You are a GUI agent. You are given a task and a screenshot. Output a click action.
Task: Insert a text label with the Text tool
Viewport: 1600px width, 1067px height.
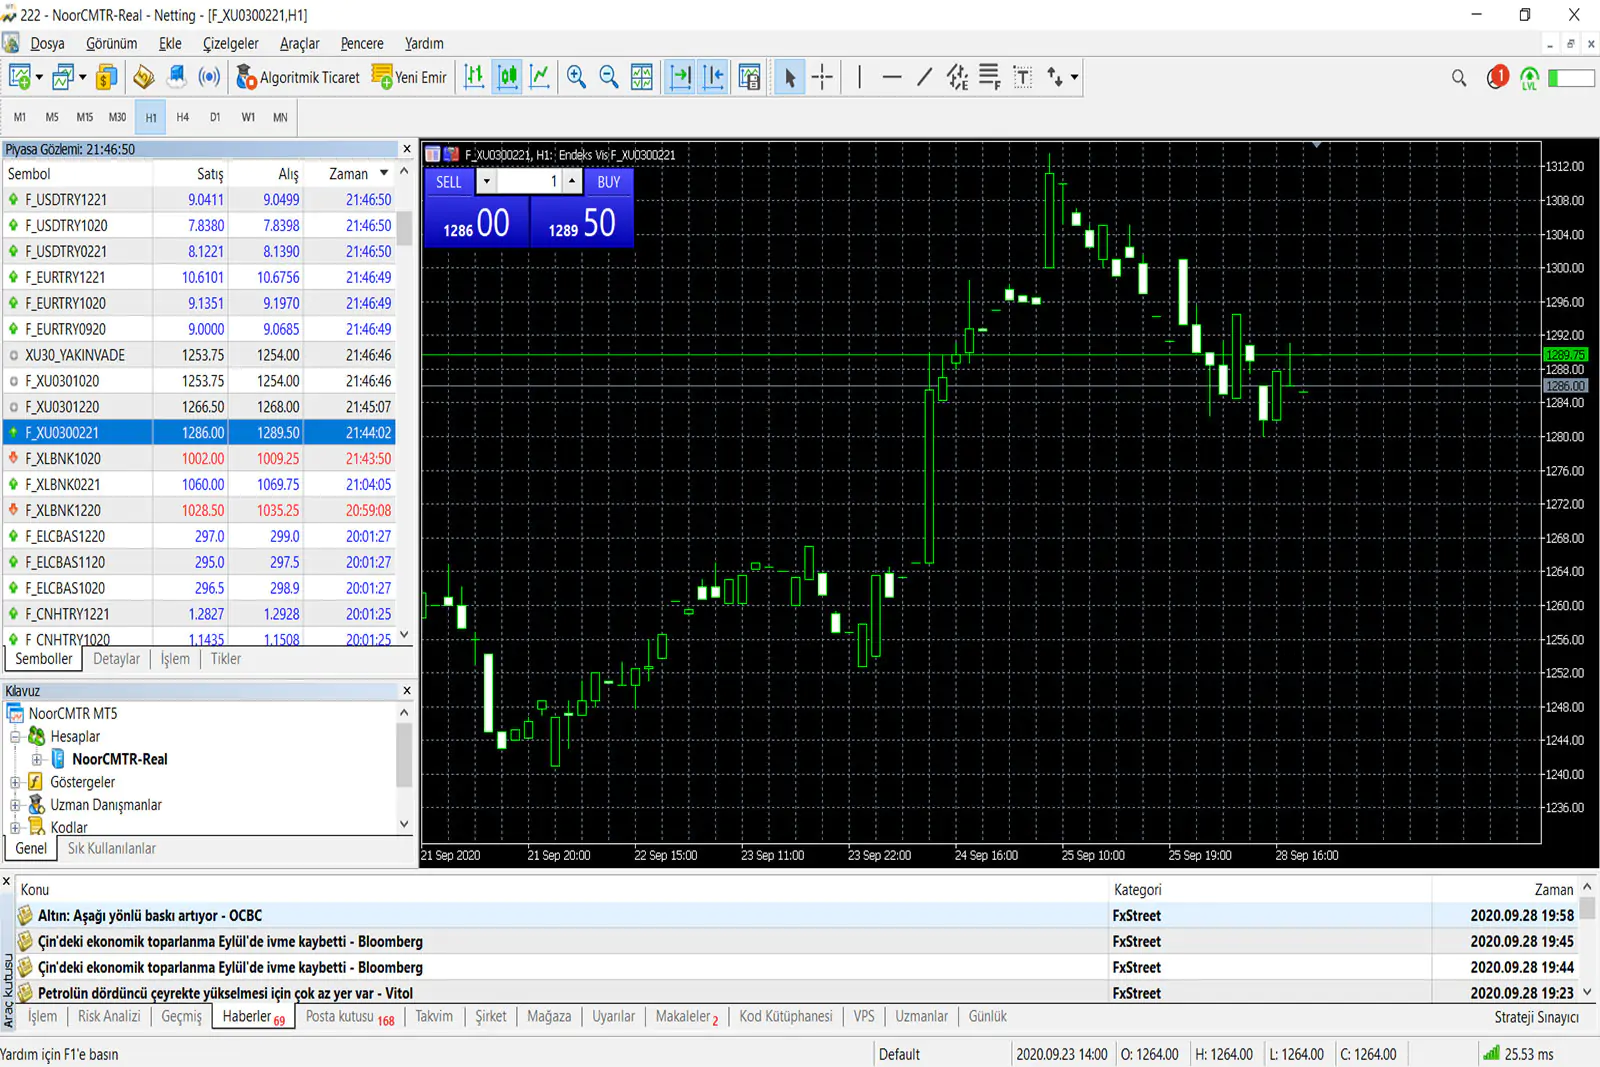tap(1022, 77)
